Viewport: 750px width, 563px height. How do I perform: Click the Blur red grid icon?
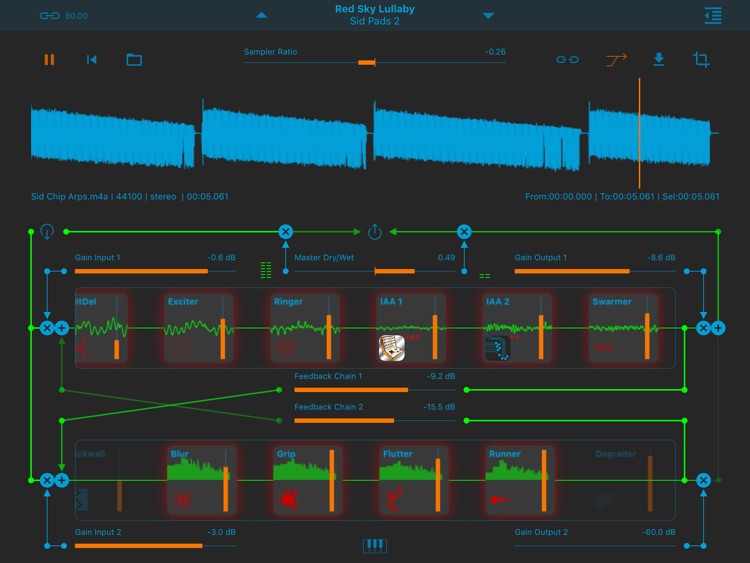182,500
